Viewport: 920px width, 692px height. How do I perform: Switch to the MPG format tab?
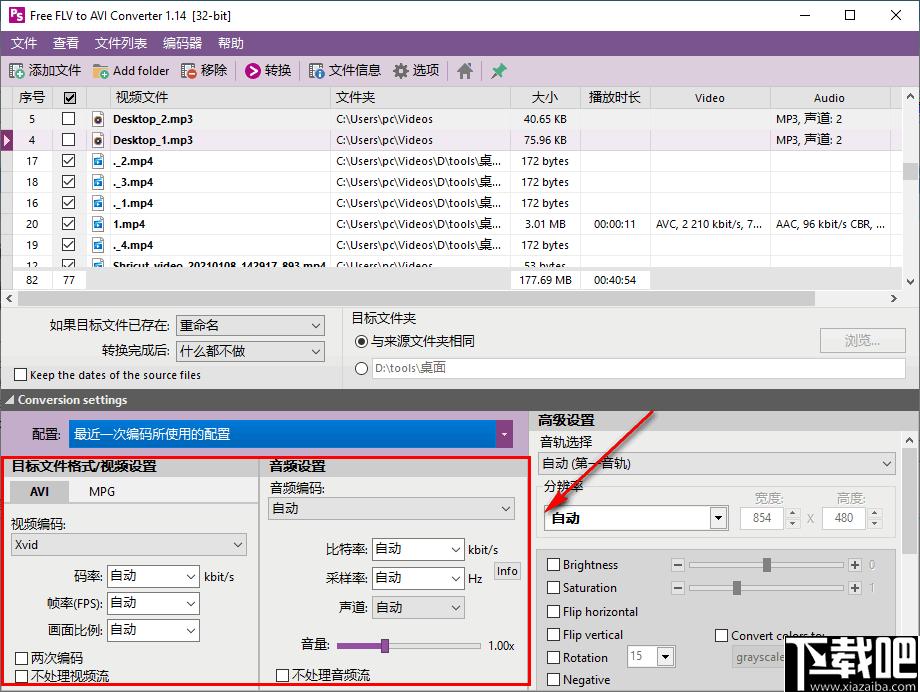(102, 492)
